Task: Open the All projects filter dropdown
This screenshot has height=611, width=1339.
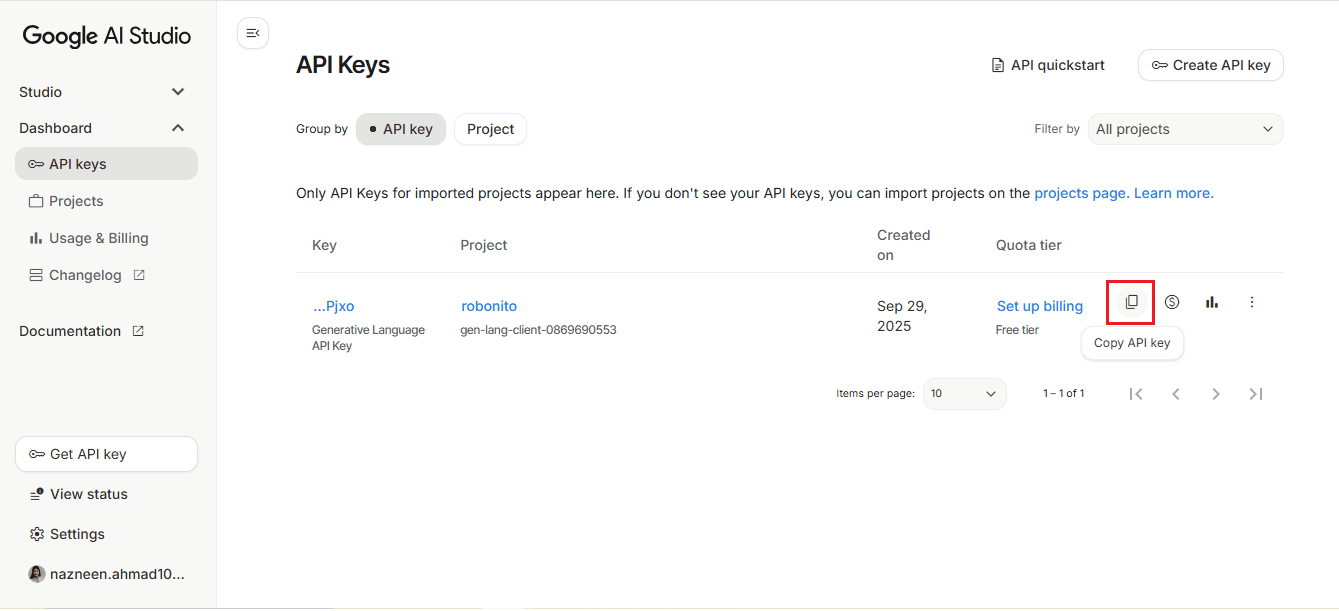Action: tap(1185, 129)
